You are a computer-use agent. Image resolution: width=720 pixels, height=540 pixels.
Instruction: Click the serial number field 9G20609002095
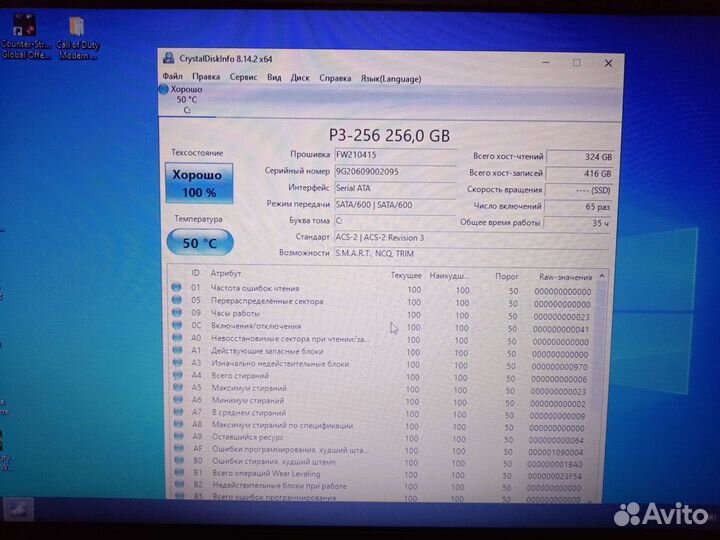(395, 172)
